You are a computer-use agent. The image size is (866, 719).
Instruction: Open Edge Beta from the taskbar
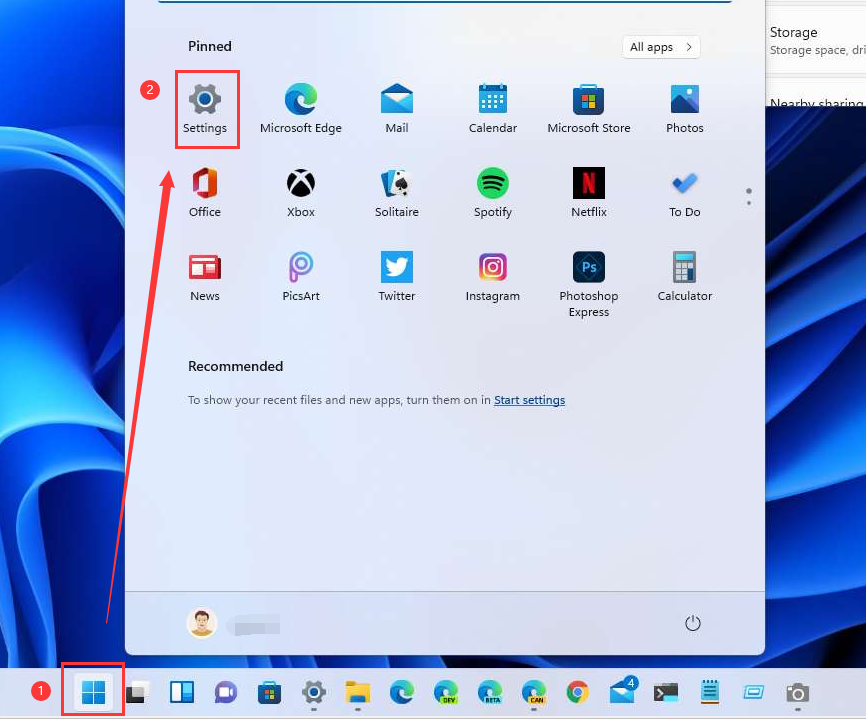pyautogui.click(x=489, y=691)
